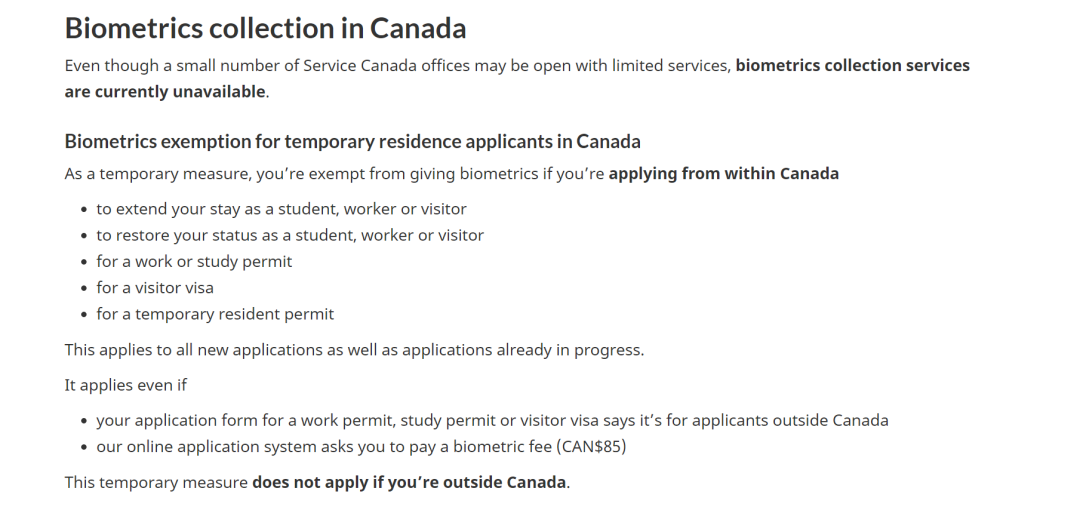Click the line "It applies even if"

126,385
